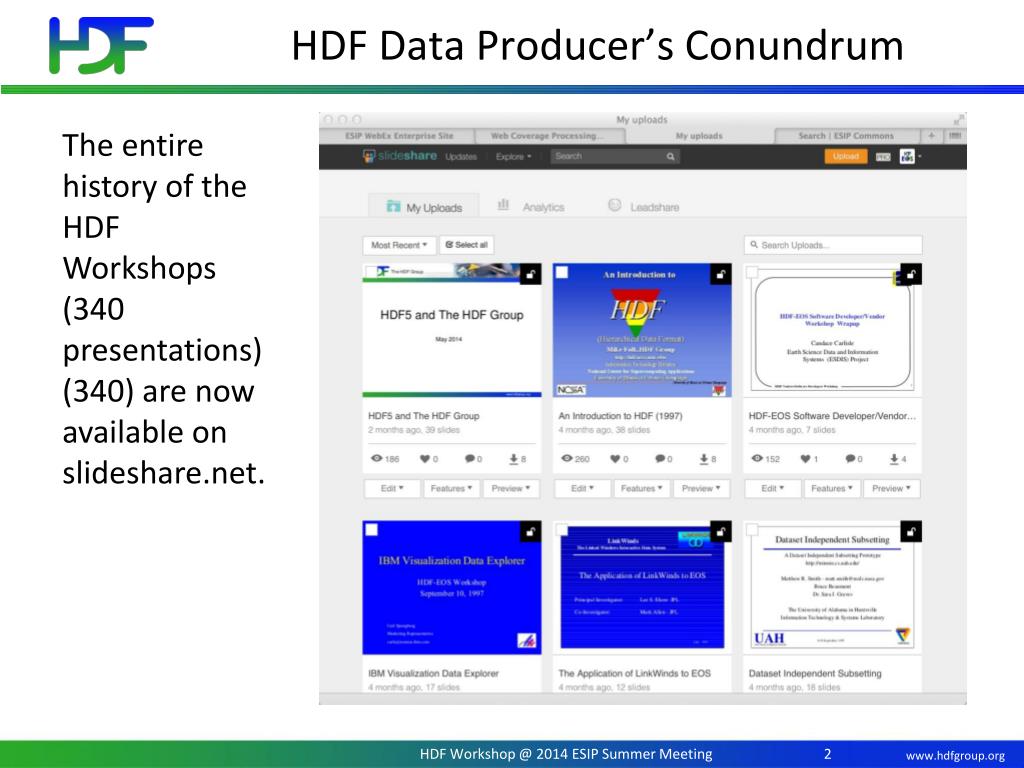Image resolution: width=1024 pixels, height=768 pixels.
Task: Click the My Uploads folder icon
Action: (x=392, y=206)
